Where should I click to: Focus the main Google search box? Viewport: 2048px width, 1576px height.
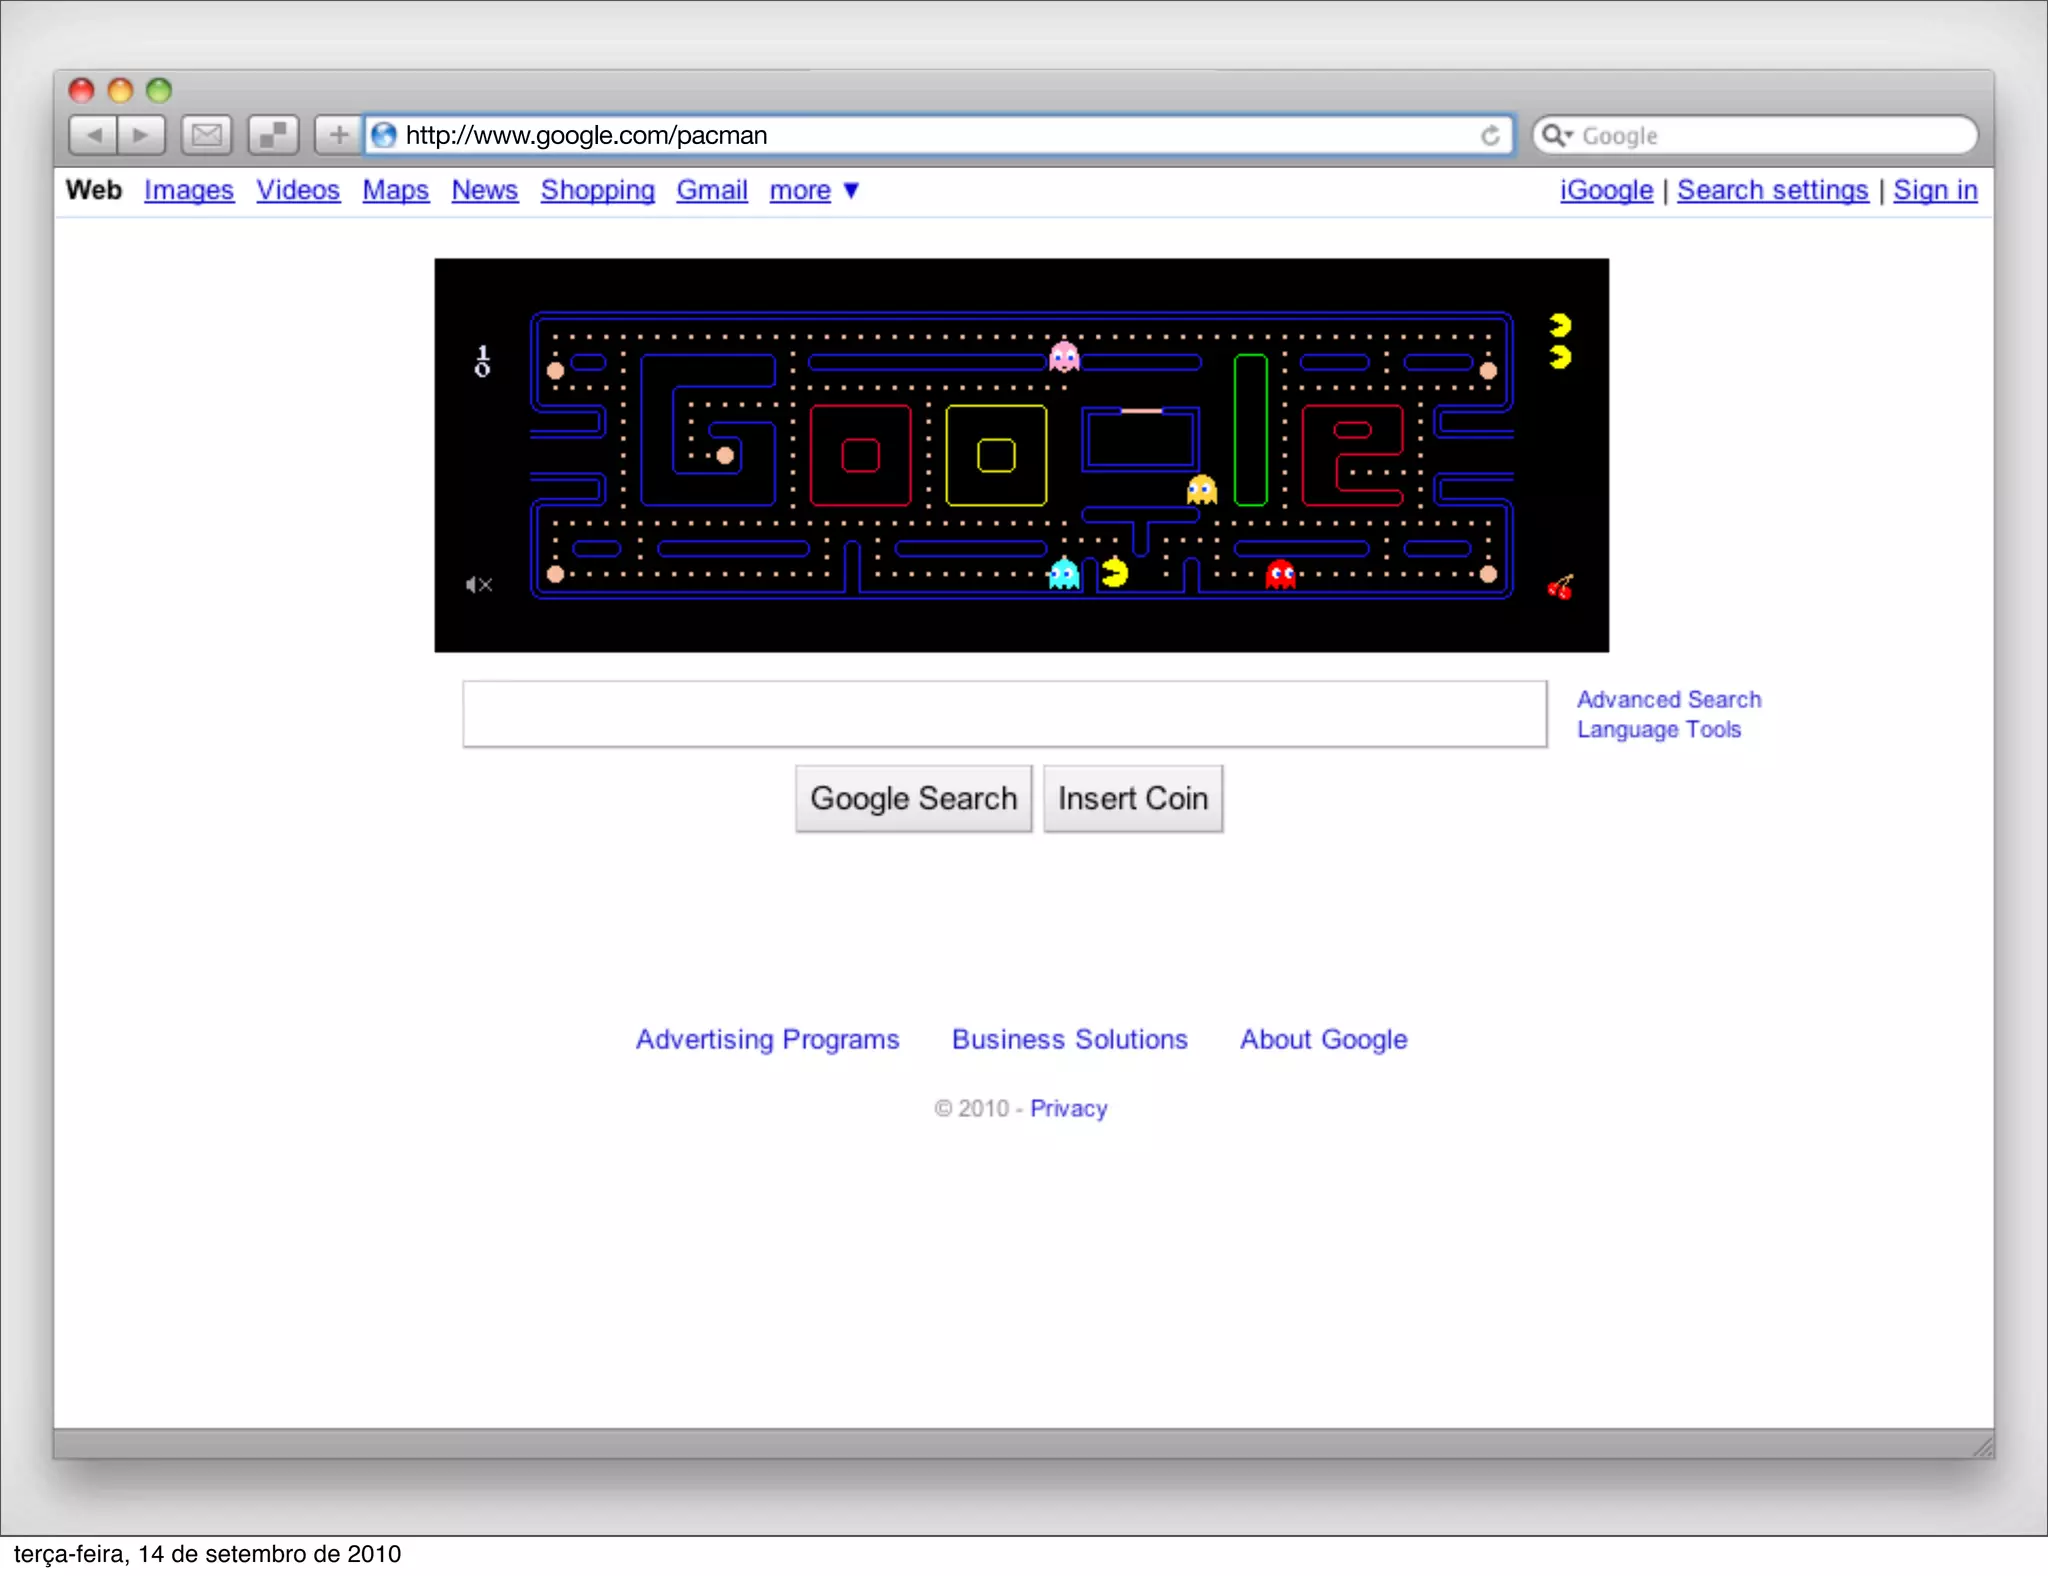click(x=1005, y=714)
